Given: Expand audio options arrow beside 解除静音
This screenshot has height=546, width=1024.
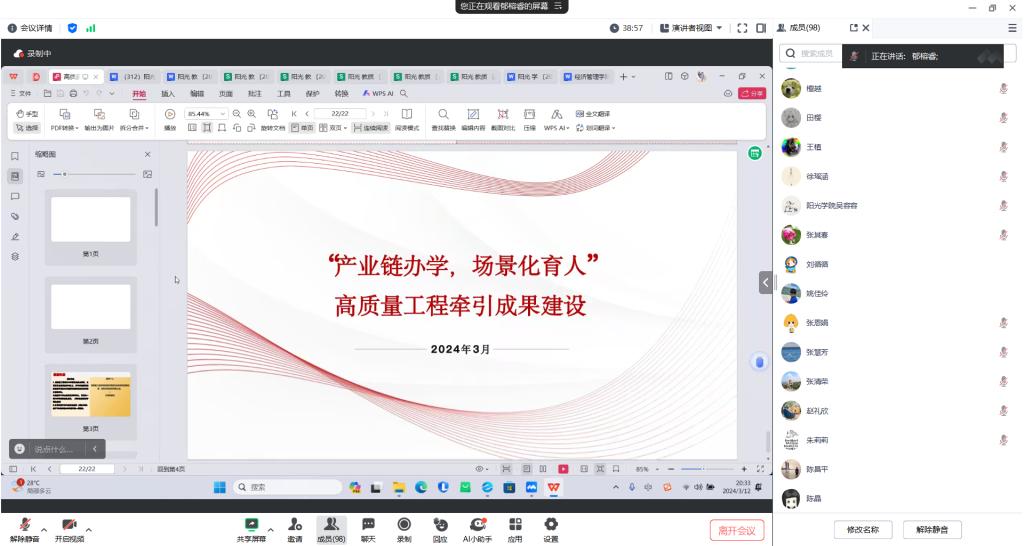Looking at the screenshot, I should pyautogui.click(x=46, y=529).
